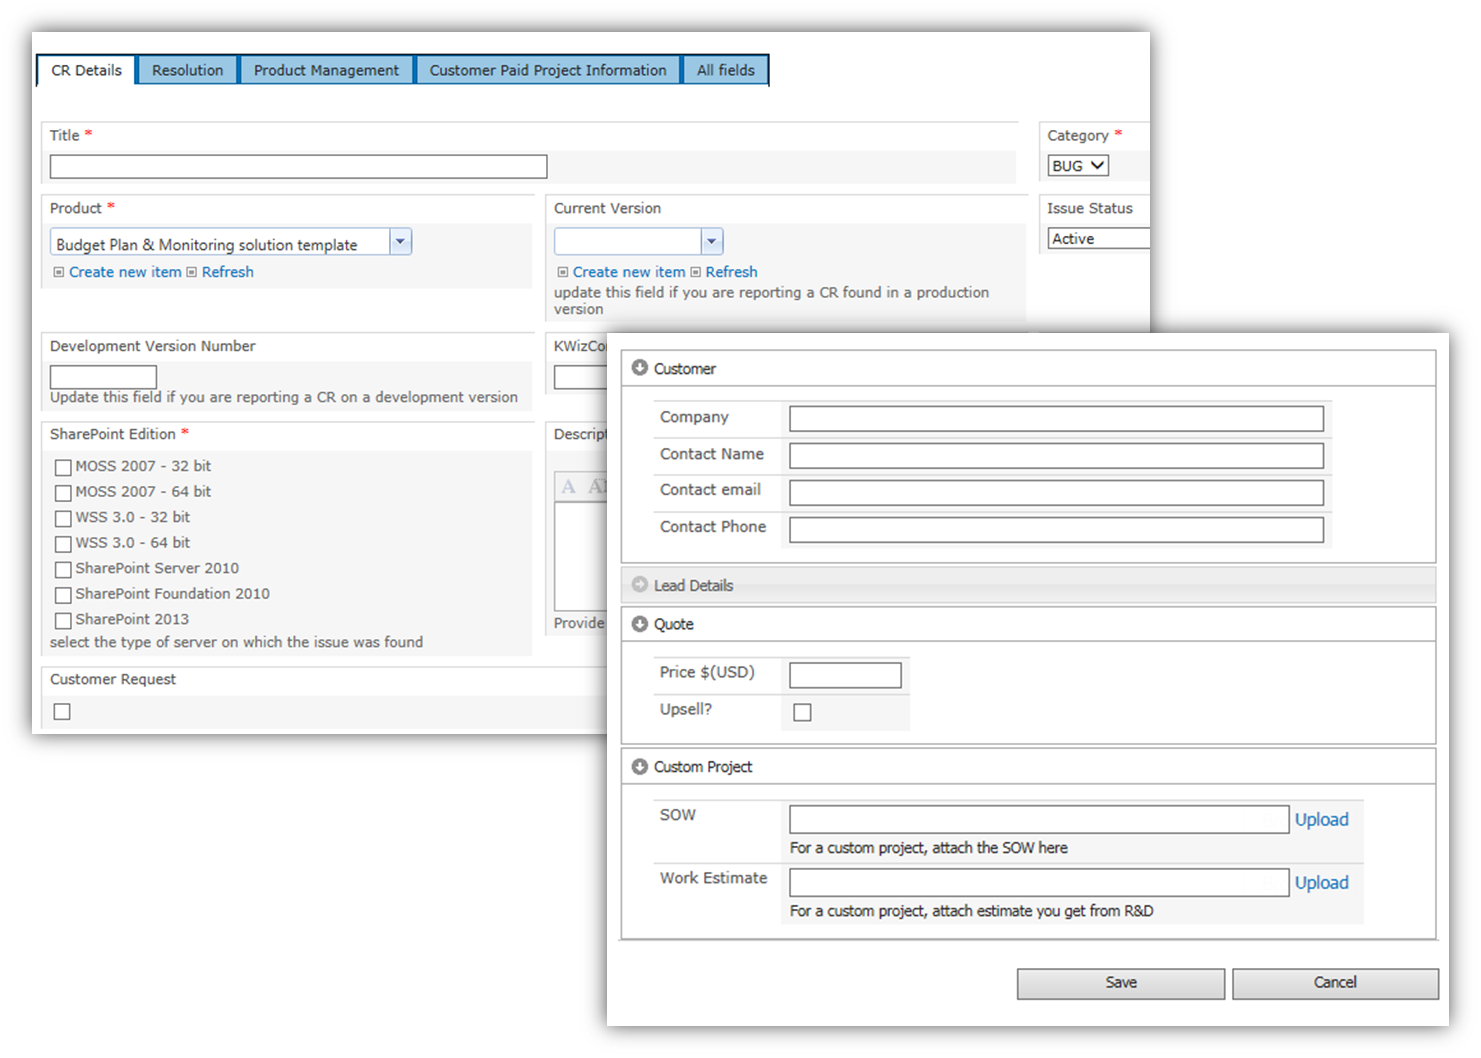Viewport: 1481px width, 1058px height.
Task: Click Refresh icon beside Current Version
Action: coord(697,271)
